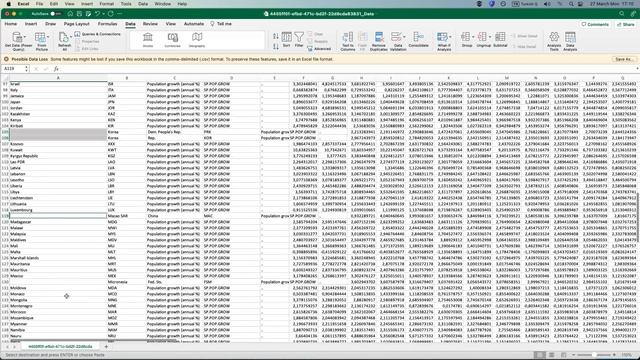
Task: Click the Redo icon
Action: tap(111, 14)
